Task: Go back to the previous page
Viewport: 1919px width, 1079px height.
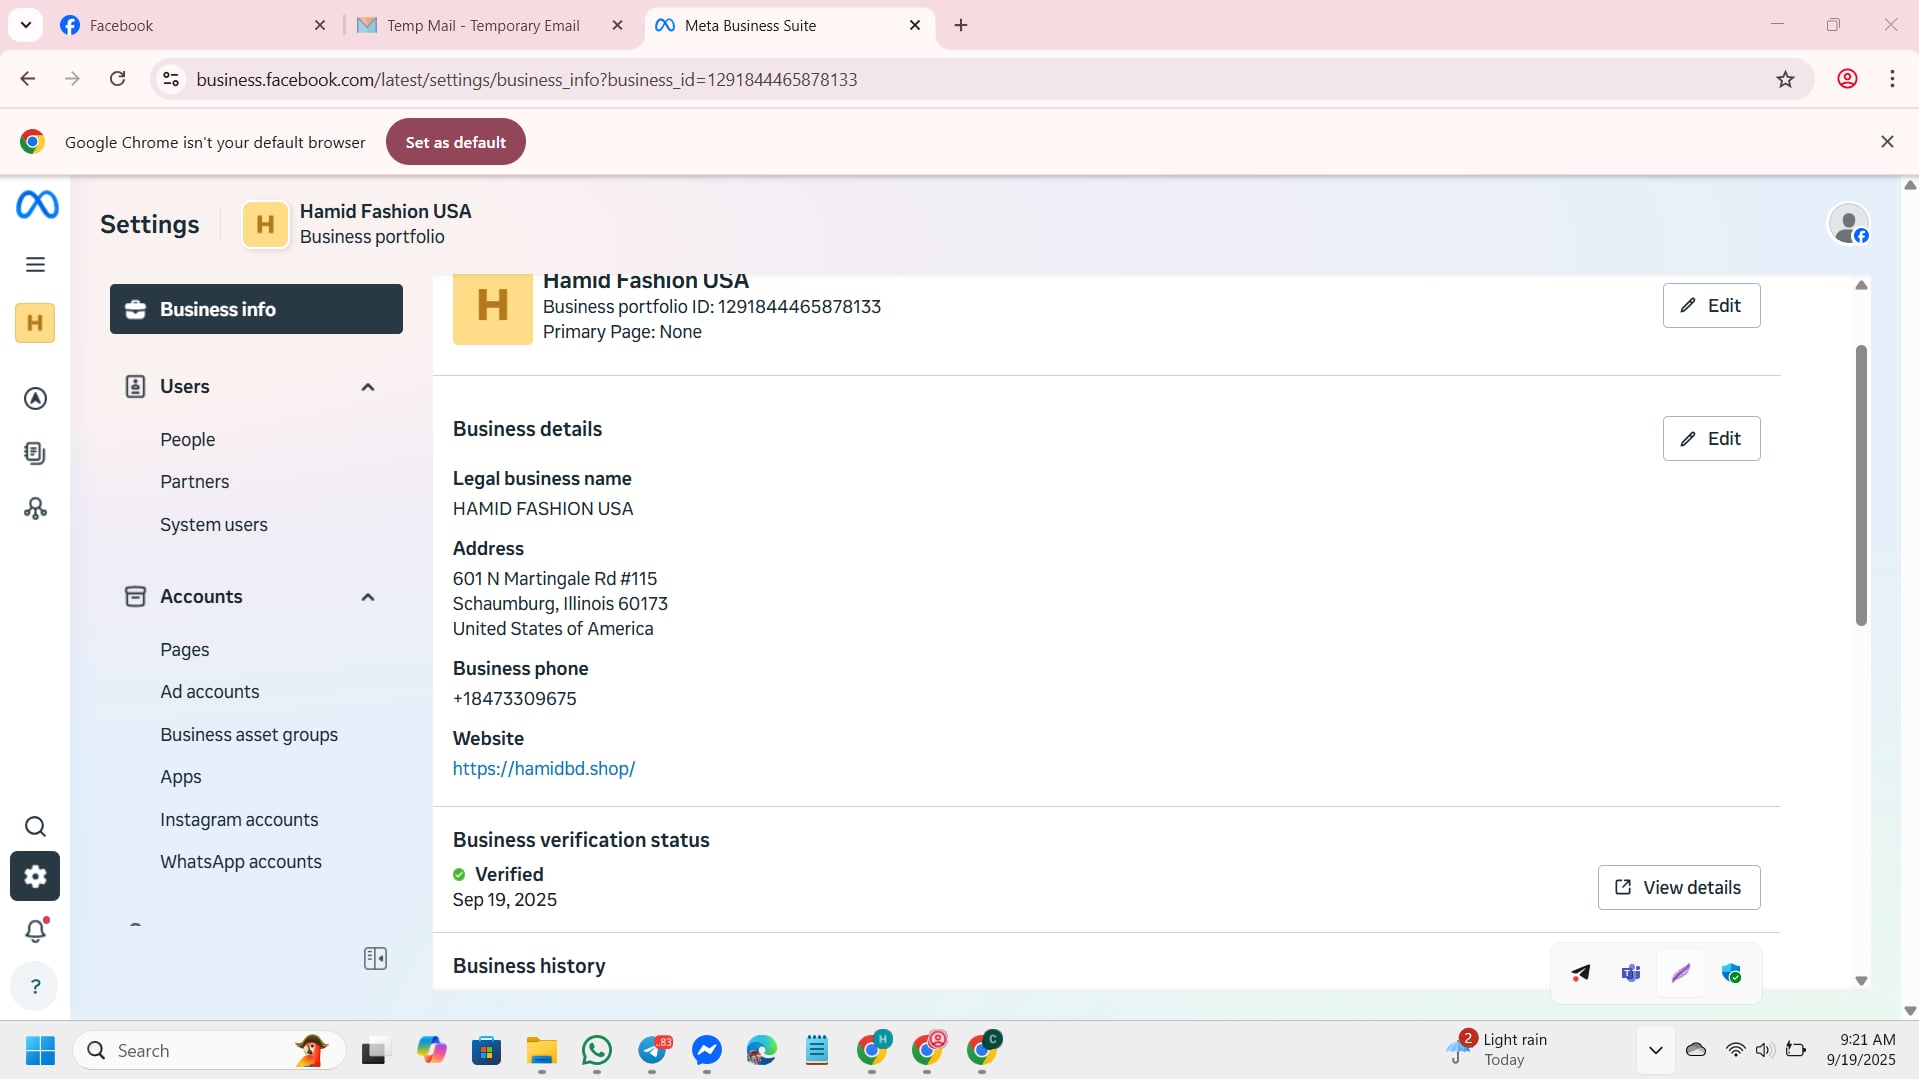Action: pyautogui.click(x=28, y=79)
